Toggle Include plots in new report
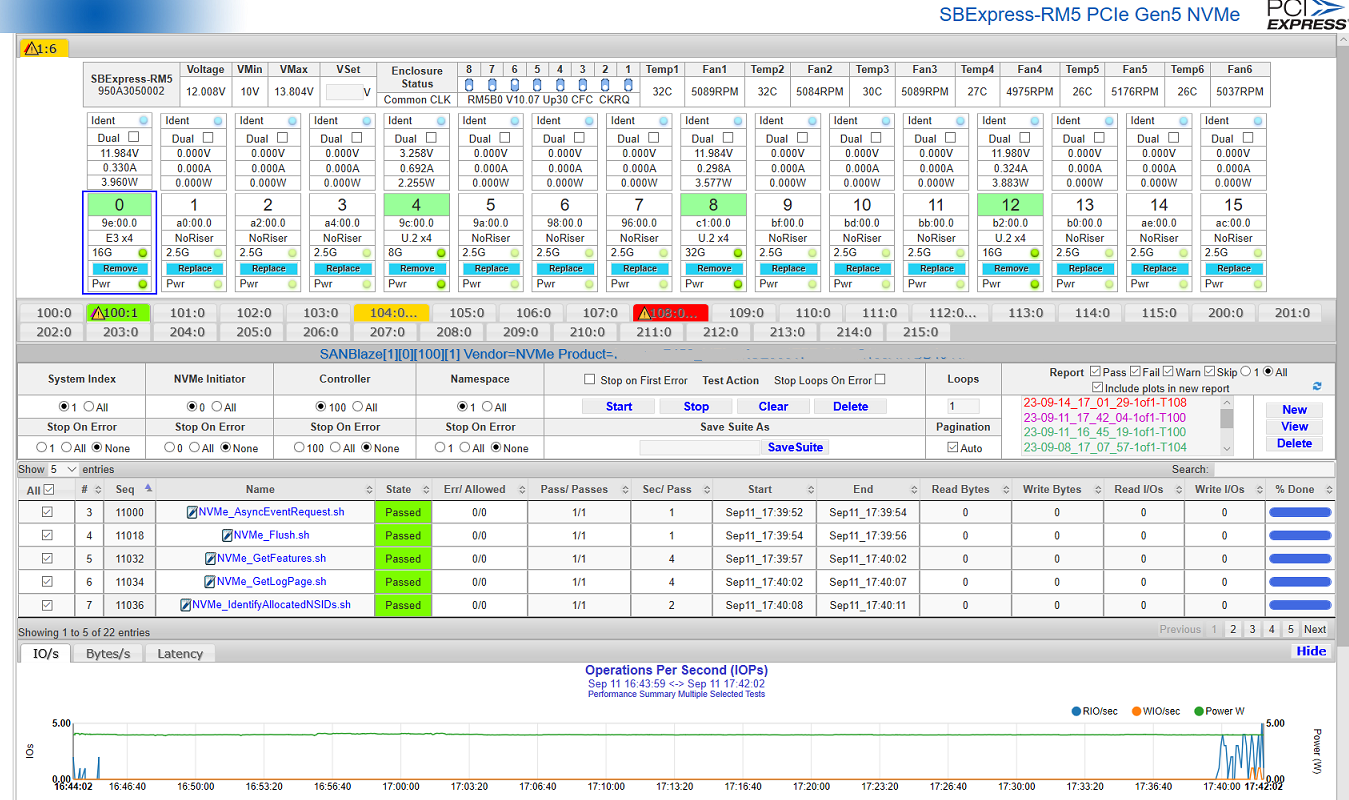 pos(1097,387)
